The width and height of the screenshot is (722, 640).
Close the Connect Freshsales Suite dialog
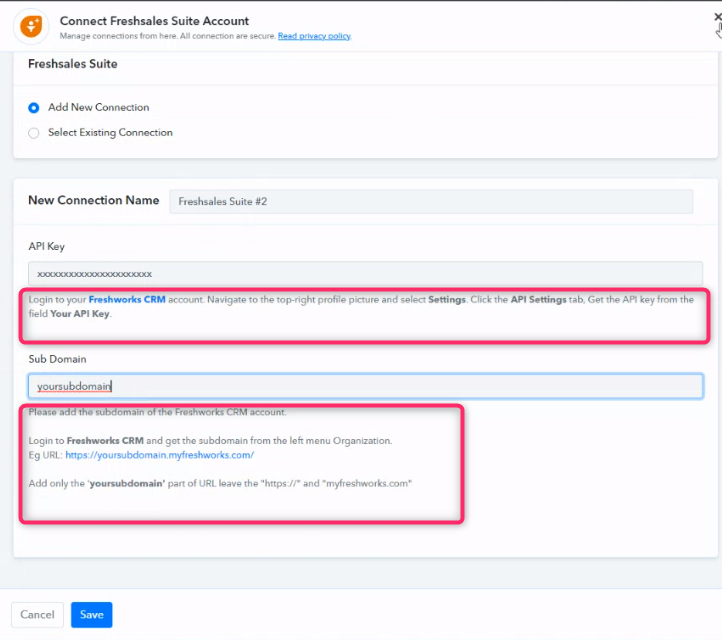[x=717, y=17]
